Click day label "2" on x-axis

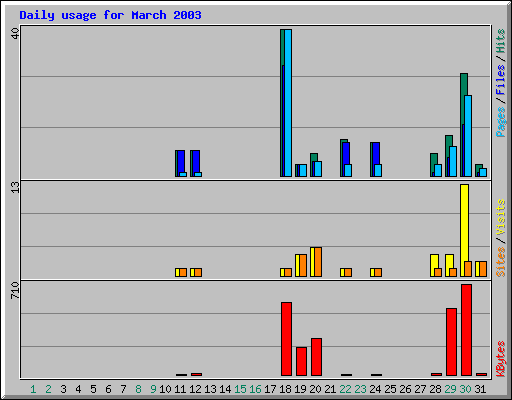click(x=48, y=389)
